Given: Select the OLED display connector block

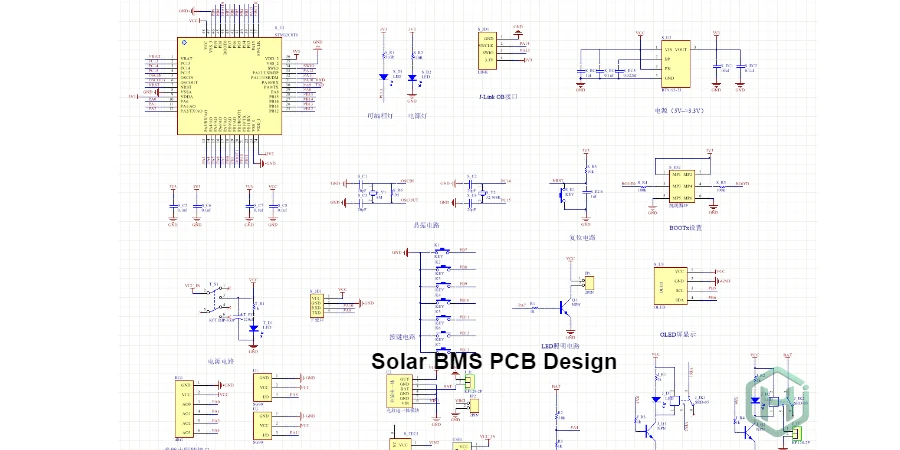Looking at the screenshot, I should [670, 285].
